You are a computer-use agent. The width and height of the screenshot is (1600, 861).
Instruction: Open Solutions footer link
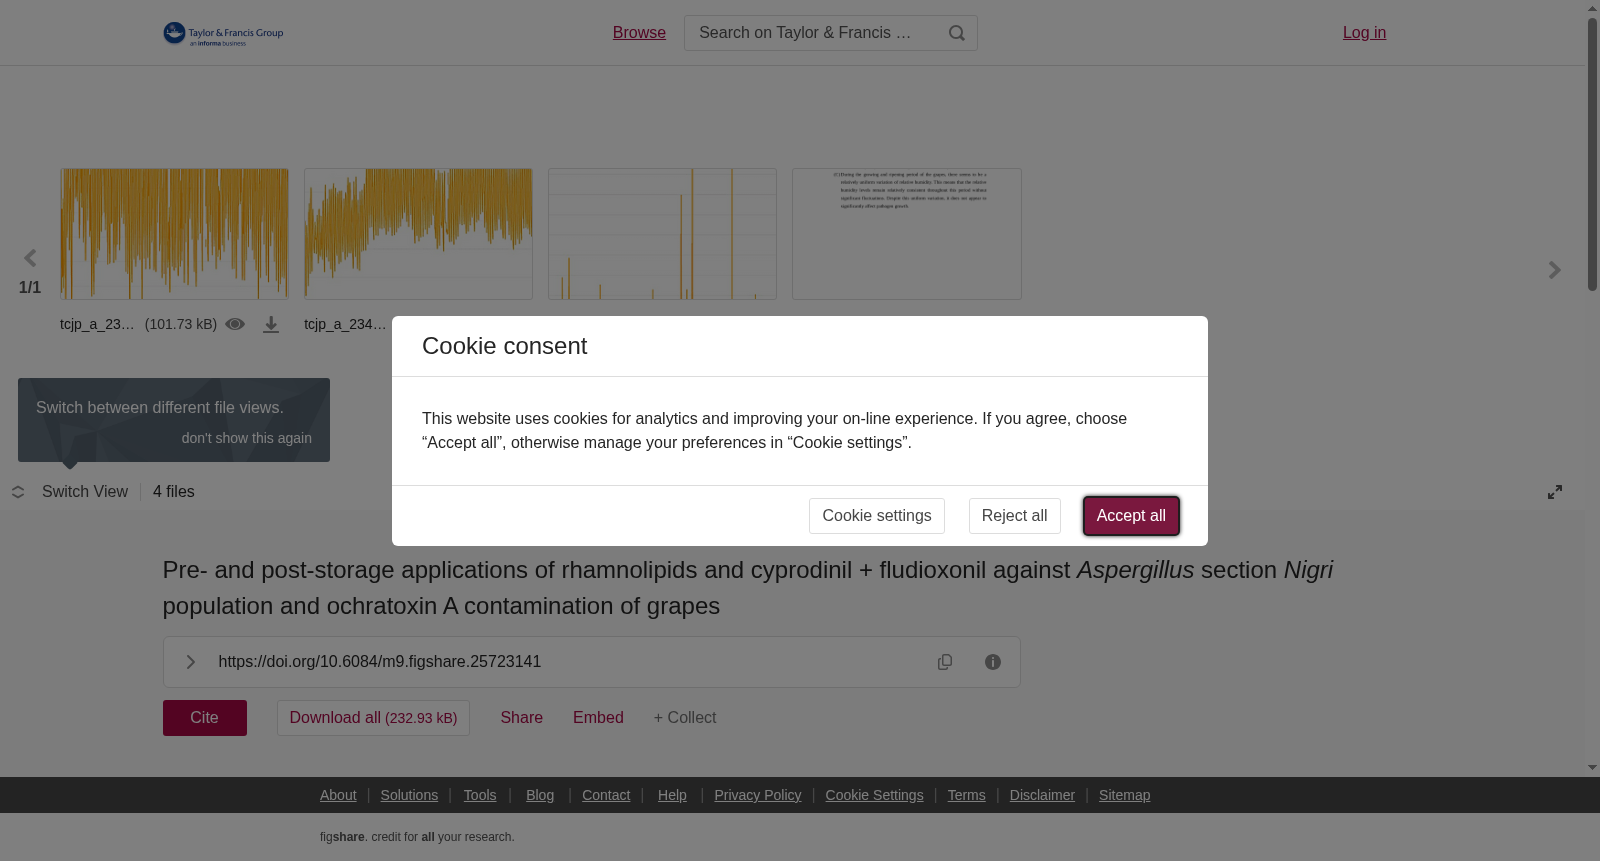409,795
